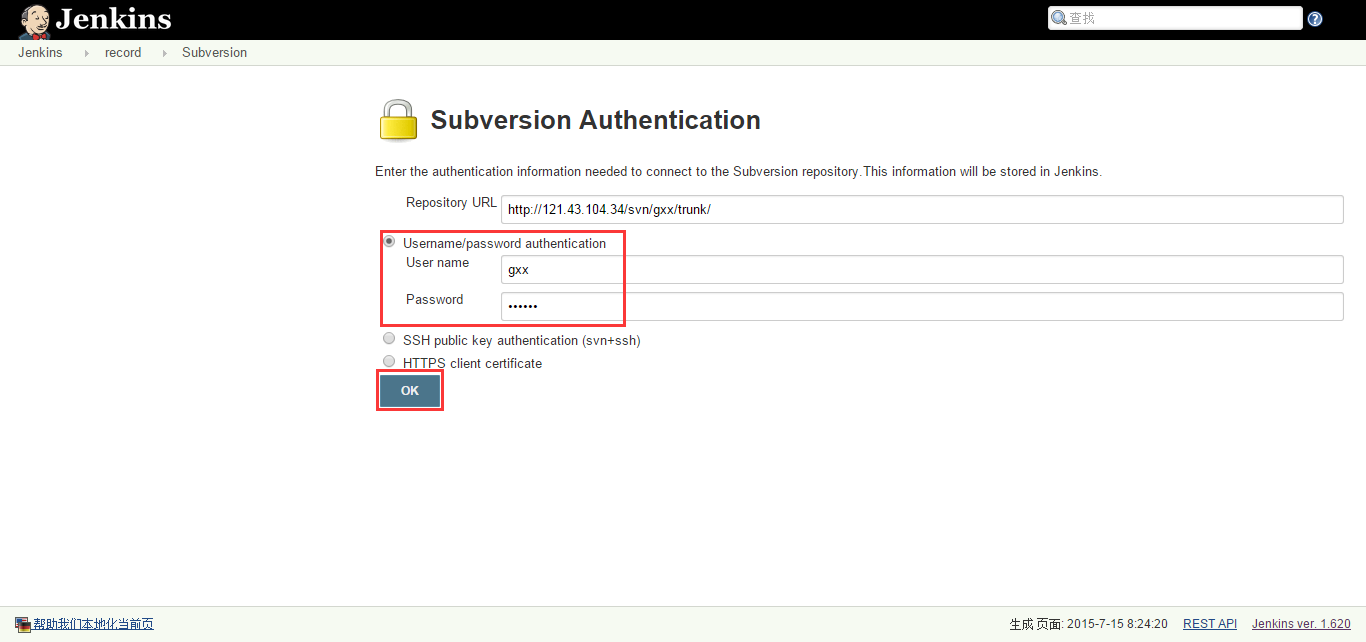Click the page generated timestamp text
This screenshot has height=642, width=1366.
pos(1089,624)
